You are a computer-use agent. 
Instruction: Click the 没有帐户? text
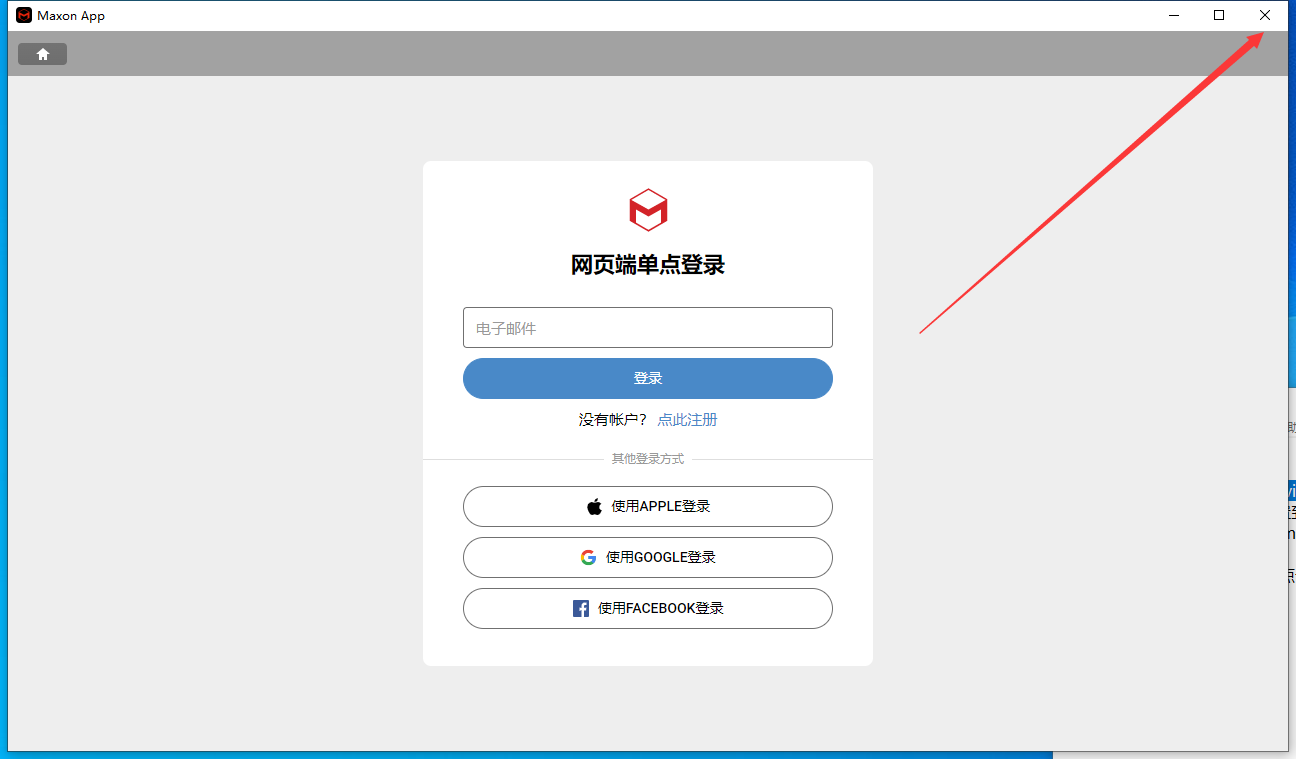[x=612, y=420]
